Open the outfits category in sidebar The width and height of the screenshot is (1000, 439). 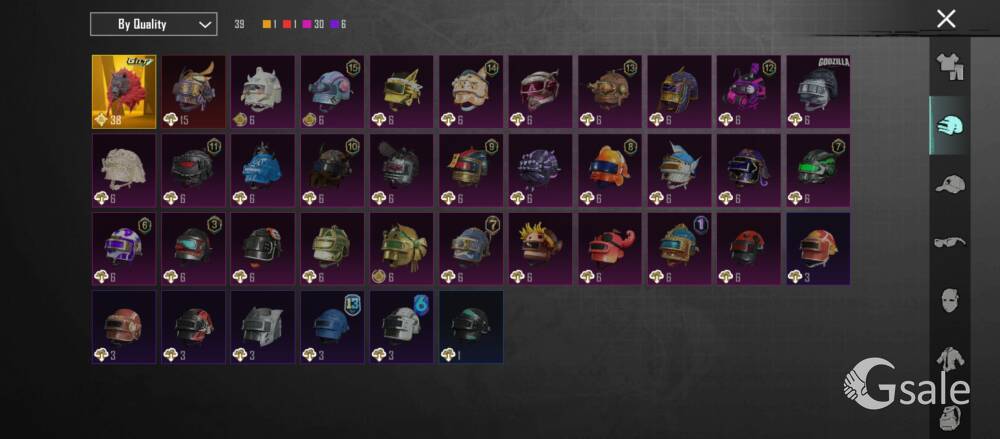click(950, 66)
